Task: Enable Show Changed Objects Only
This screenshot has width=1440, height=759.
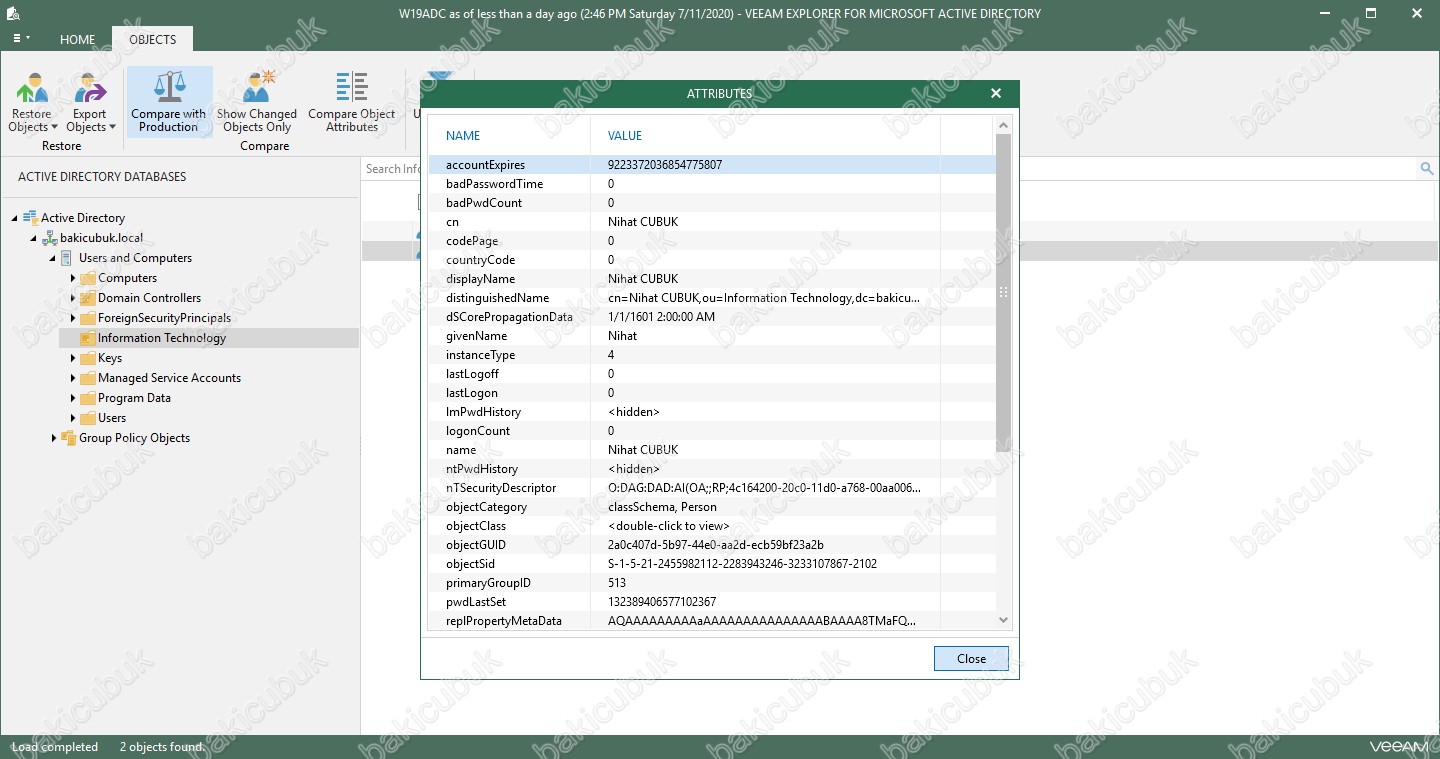Action: tap(257, 102)
